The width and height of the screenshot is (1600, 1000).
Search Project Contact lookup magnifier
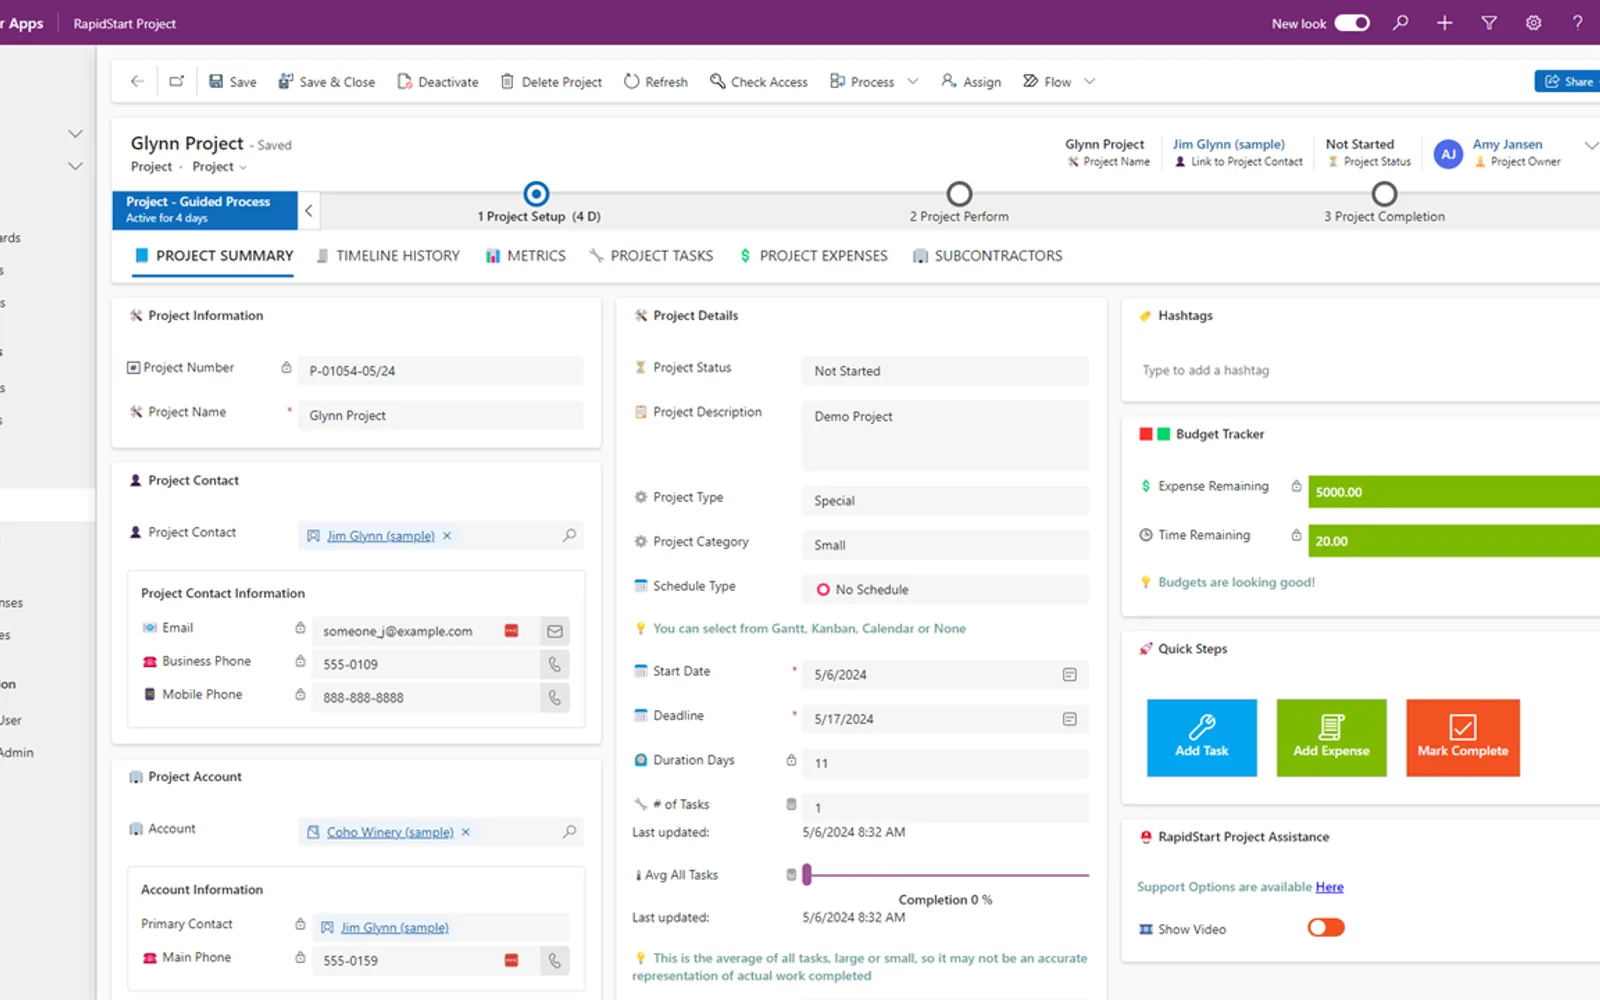(569, 536)
